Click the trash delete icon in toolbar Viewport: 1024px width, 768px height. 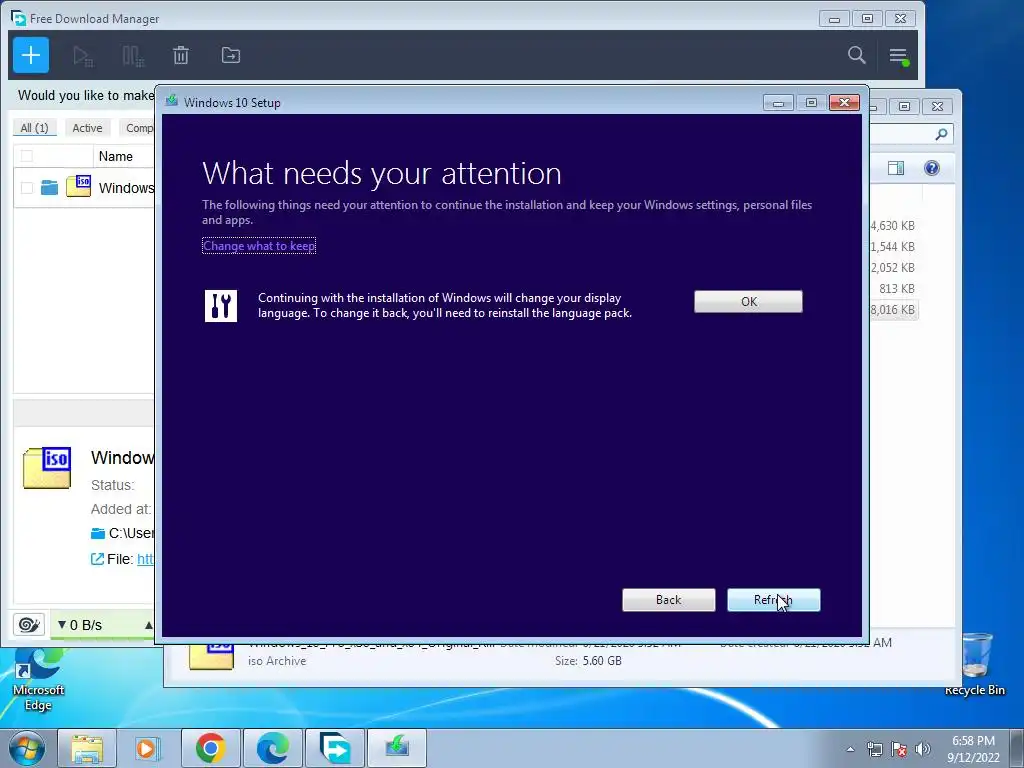[181, 56]
